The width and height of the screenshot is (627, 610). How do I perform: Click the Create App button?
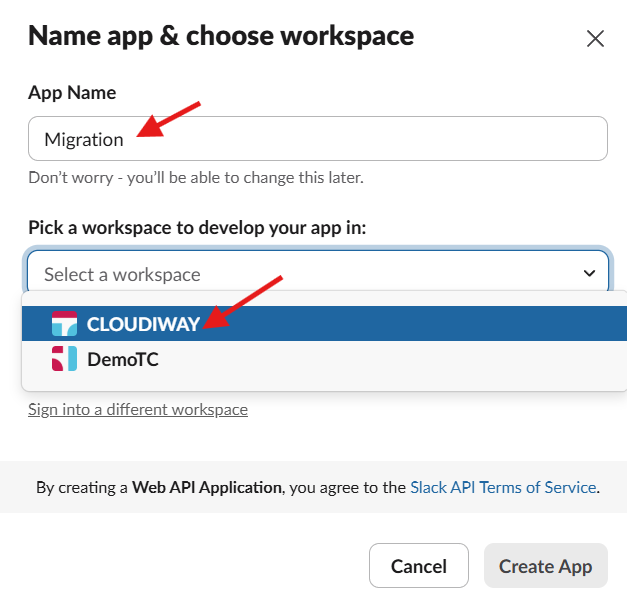545,566
